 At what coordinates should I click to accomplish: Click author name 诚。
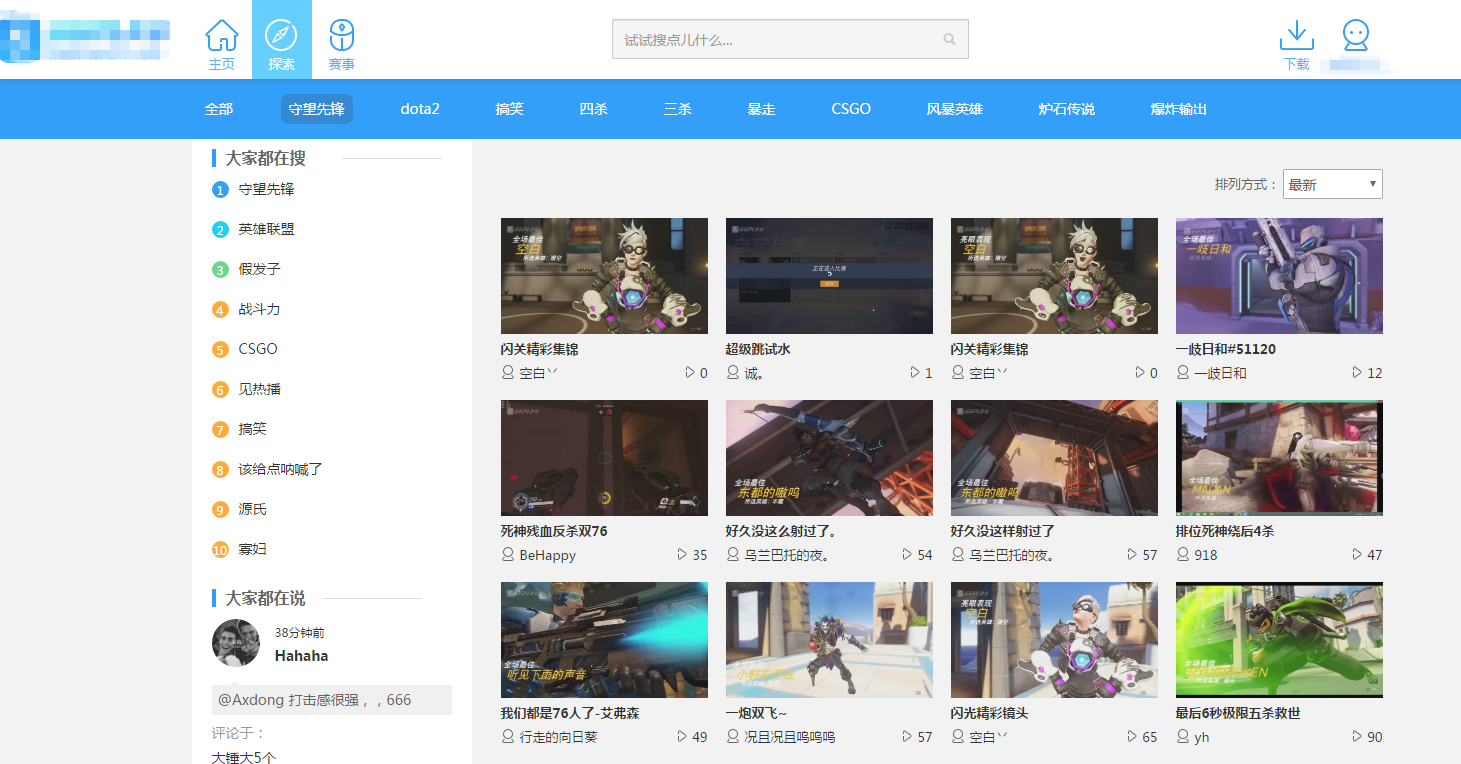coord(755,373)
